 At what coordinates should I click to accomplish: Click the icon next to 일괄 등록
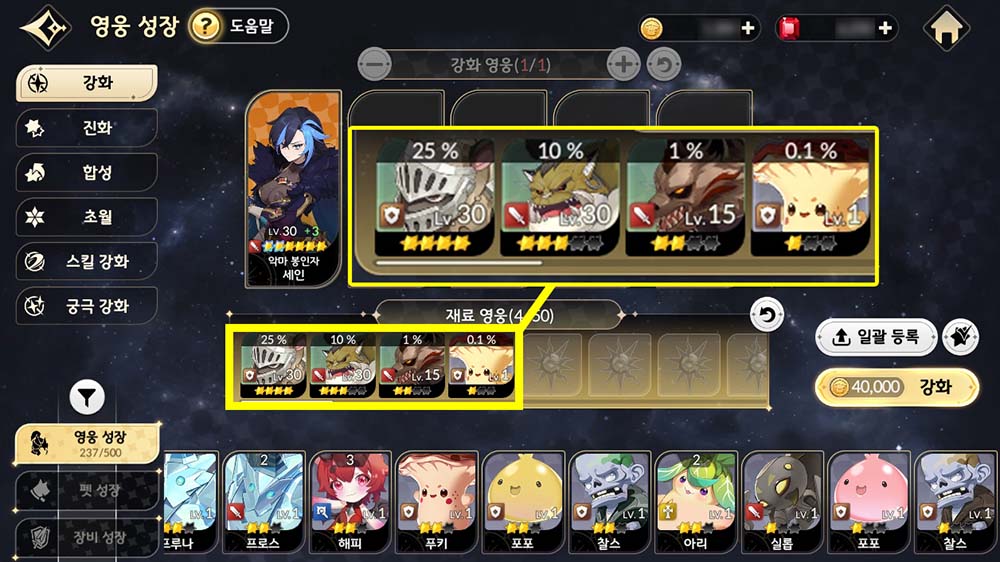pos(960,336)
